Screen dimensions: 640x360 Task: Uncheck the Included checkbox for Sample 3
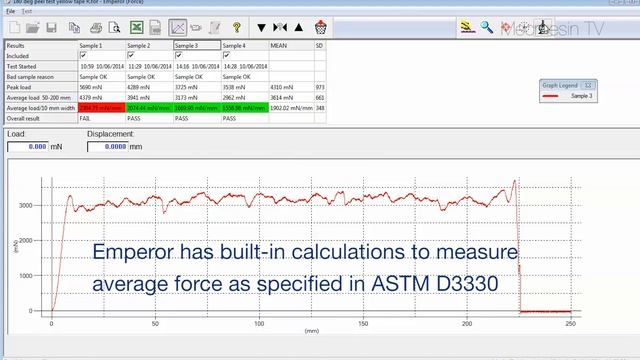pyautogui.click(x=179, y=55)
